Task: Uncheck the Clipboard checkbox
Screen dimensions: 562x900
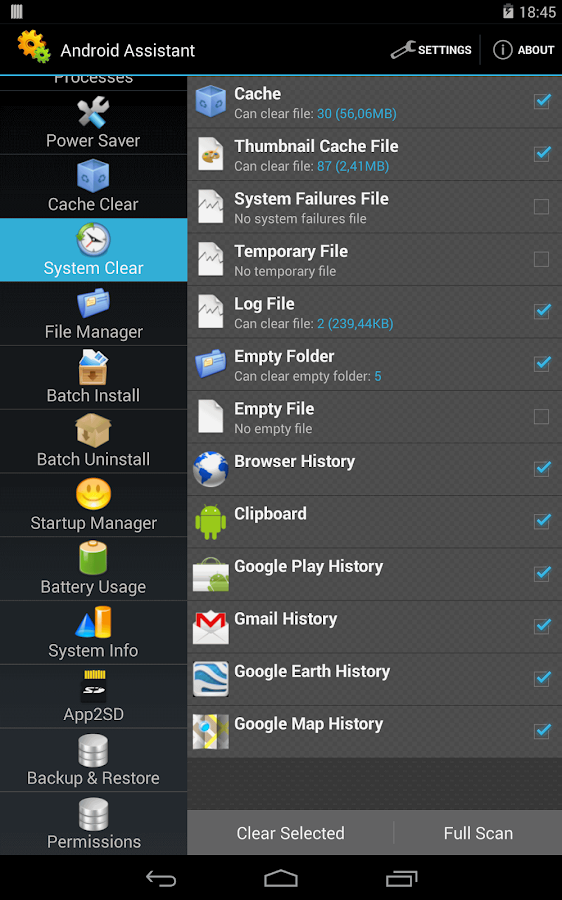Action: point(542,522)
